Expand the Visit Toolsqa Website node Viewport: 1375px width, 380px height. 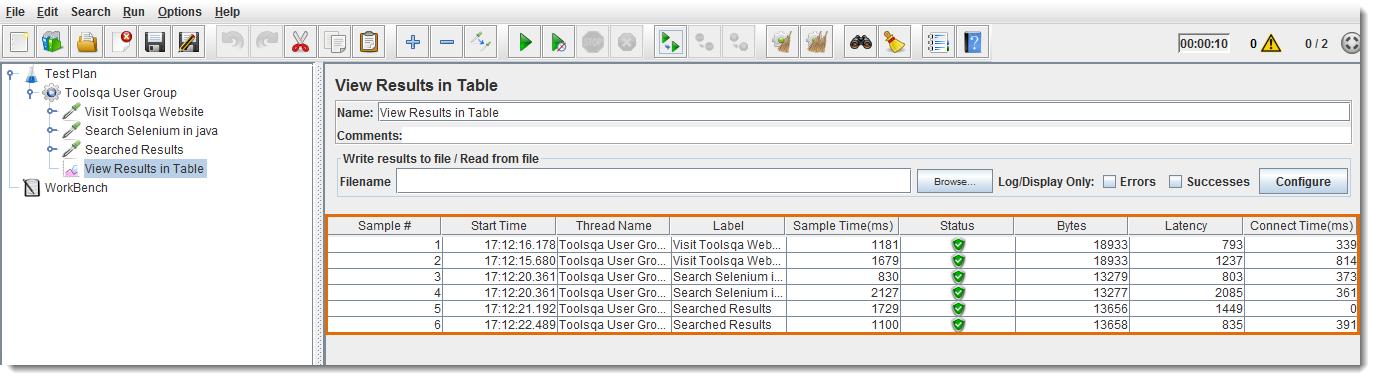pyautogui.click(x=52, y=111)
